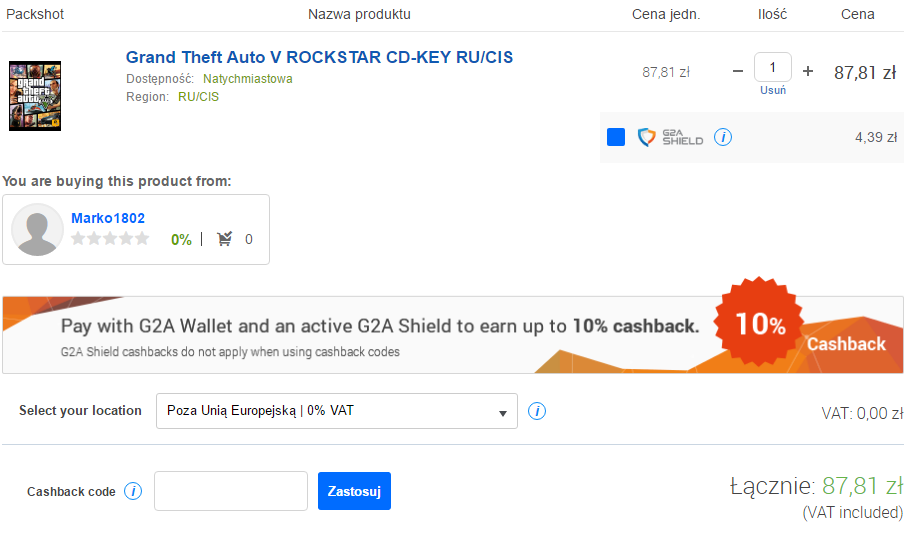Click the seller's star rating

coord(110,239)
